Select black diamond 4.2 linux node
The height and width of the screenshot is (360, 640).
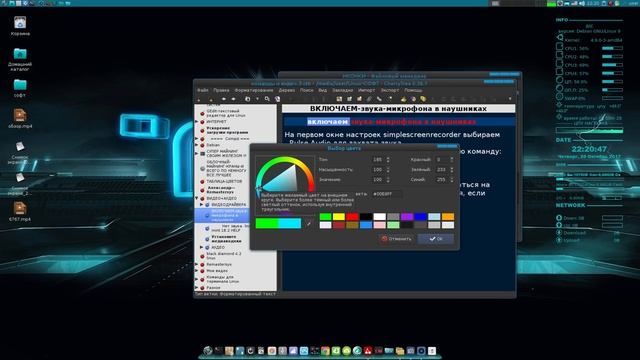point(224,256)
